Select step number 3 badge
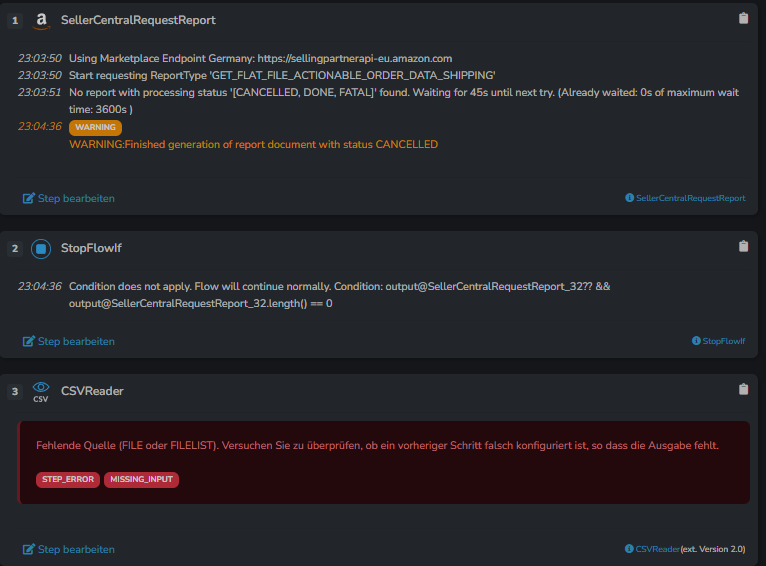766x566 pixels. coord(15,392)
